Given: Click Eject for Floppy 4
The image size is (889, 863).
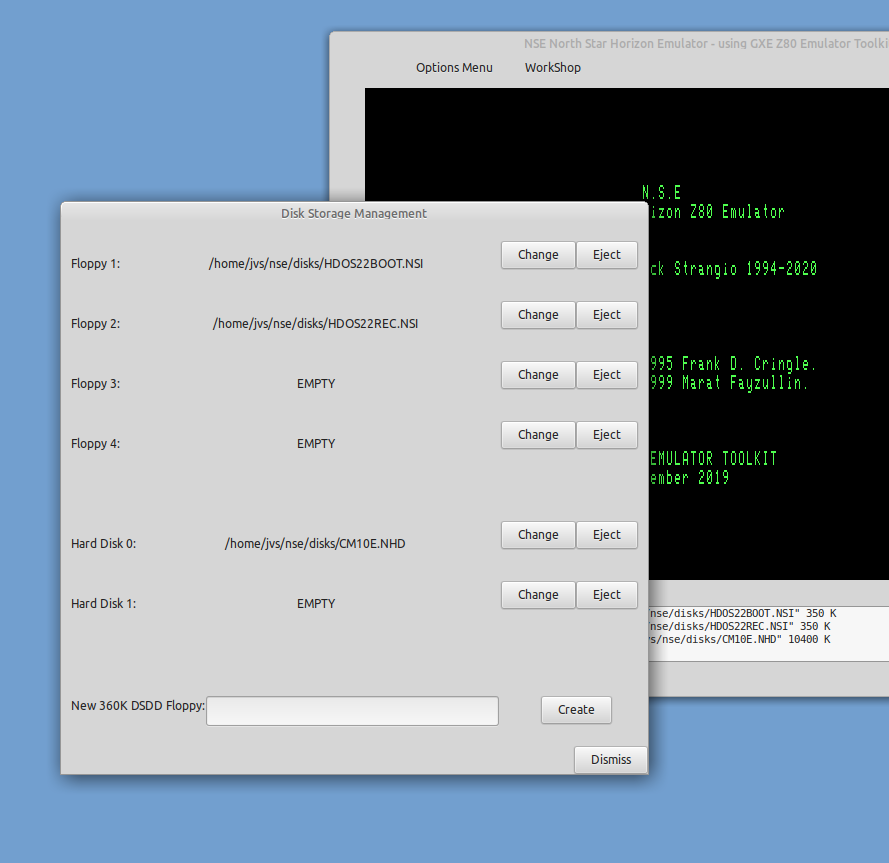Looking at the screenshot, I should pos(607,435).
